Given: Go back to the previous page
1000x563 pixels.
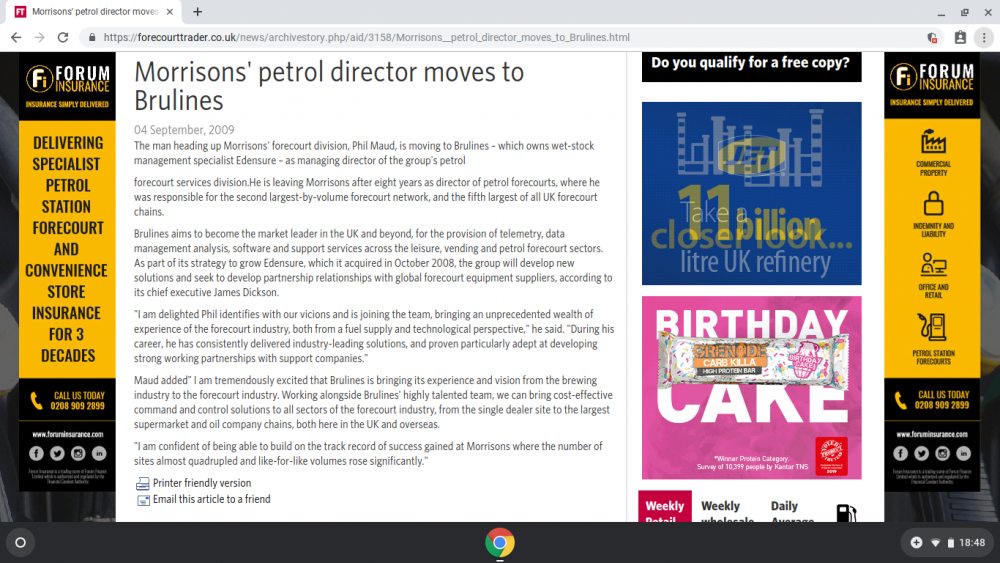Looking at the screenshot, I should pos(16,38).
